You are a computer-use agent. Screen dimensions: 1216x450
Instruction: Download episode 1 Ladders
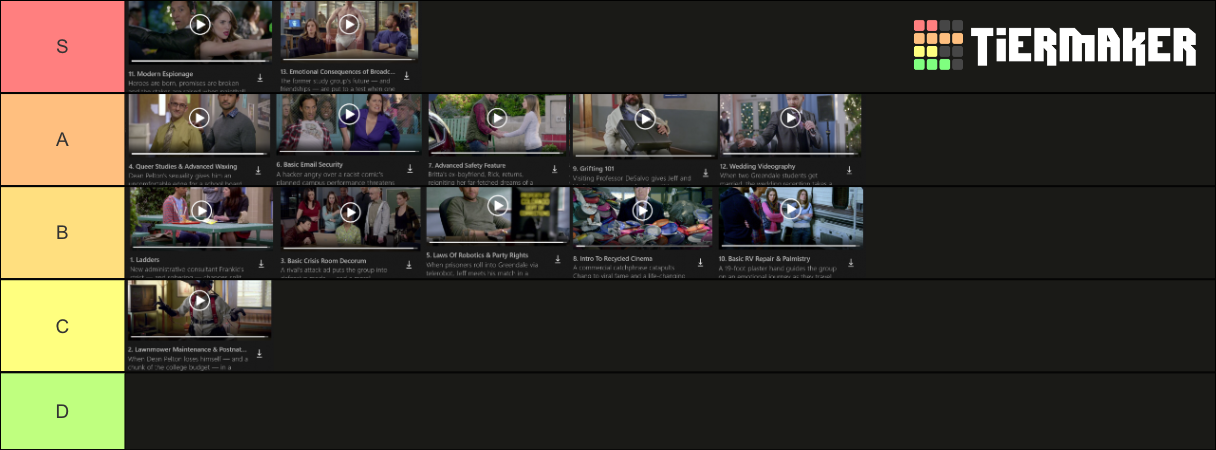pos(260,263)
